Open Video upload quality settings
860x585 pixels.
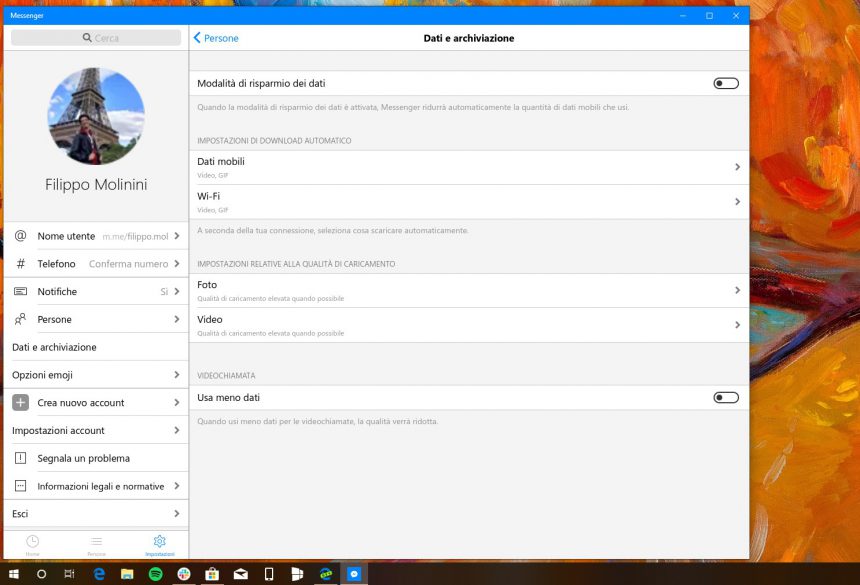pos(469,325)
